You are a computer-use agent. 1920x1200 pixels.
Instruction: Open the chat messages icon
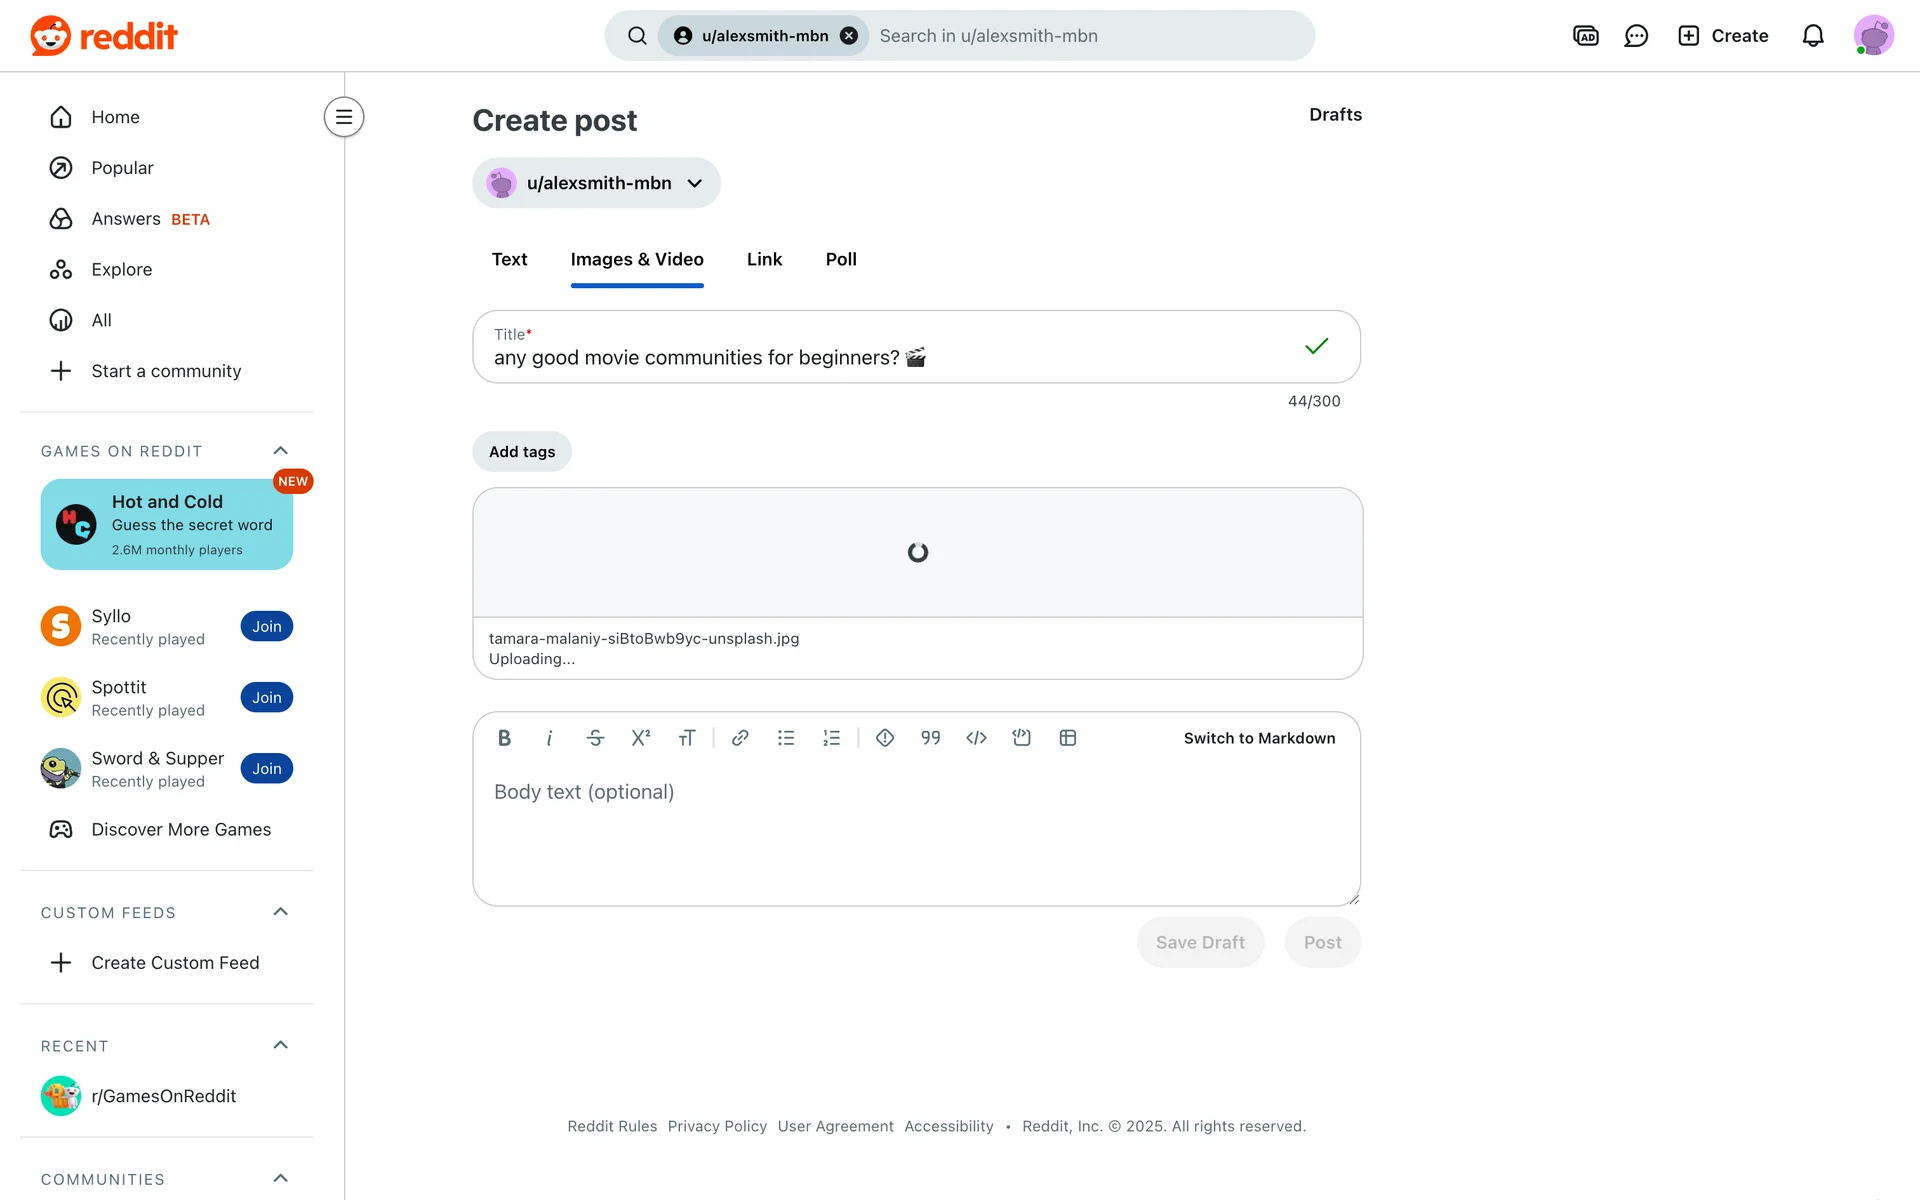(1636, 36)
